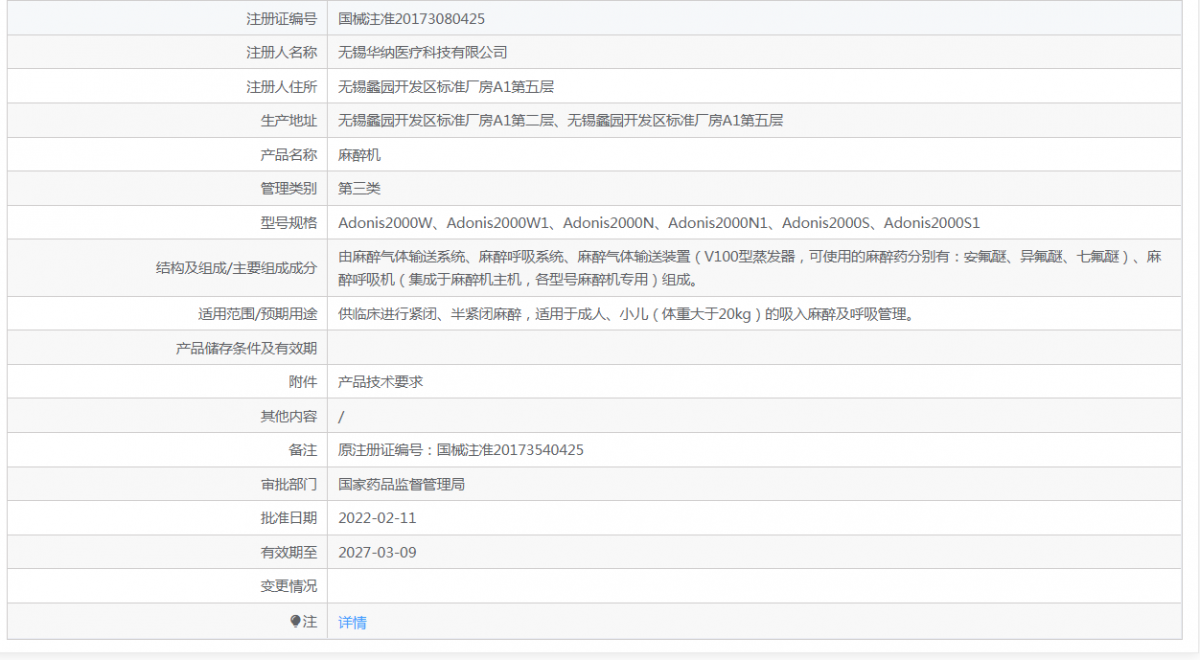The width and height of the screenshot is (1200, 660).
Task: Select approving department 国家药品监督管理局
Action: tap(401, 484)
